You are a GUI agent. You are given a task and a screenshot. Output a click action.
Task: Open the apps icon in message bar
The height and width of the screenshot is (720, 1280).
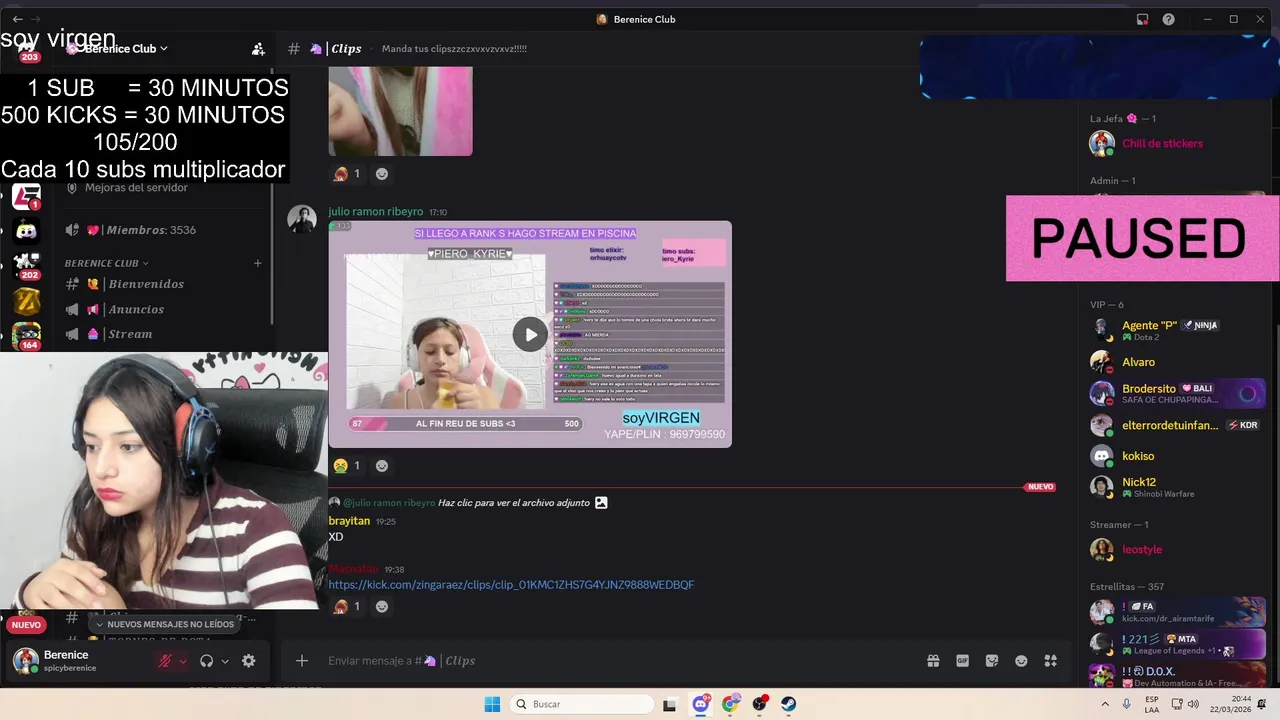click(1051, 661)
